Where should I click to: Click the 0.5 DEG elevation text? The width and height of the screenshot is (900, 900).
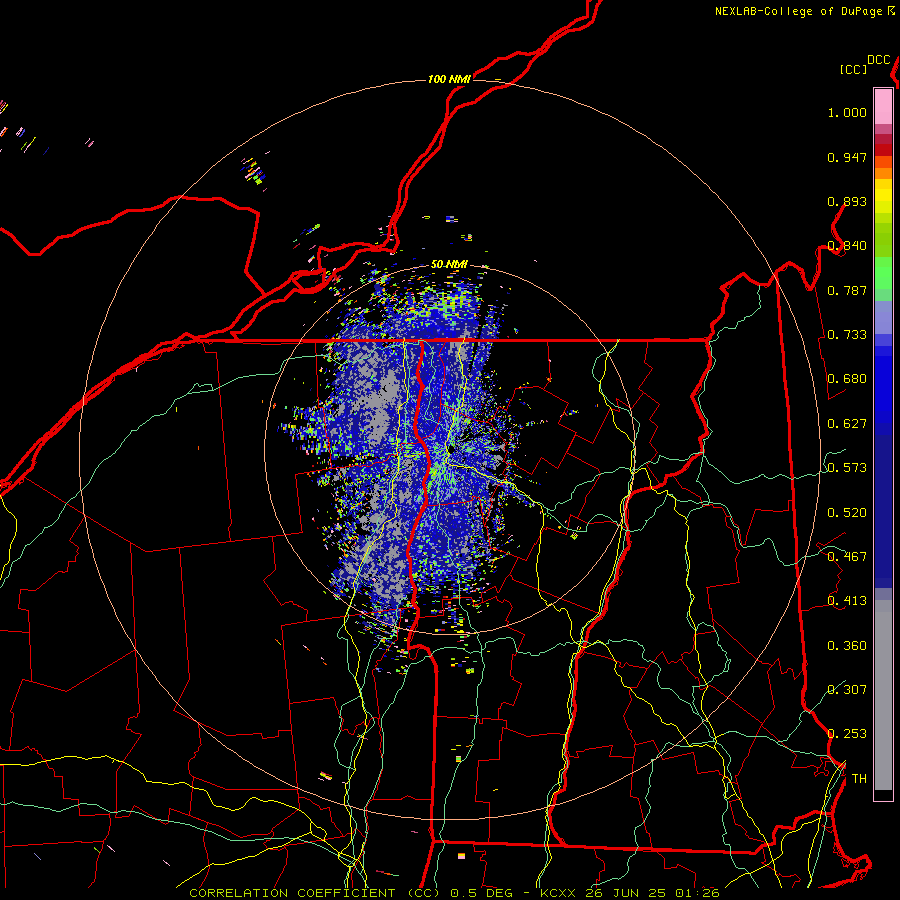482,893
